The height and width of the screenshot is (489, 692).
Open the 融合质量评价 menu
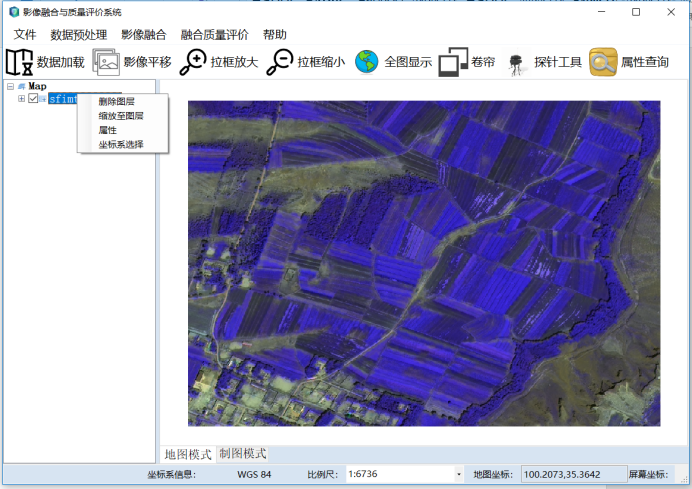[x=214, y=34]
